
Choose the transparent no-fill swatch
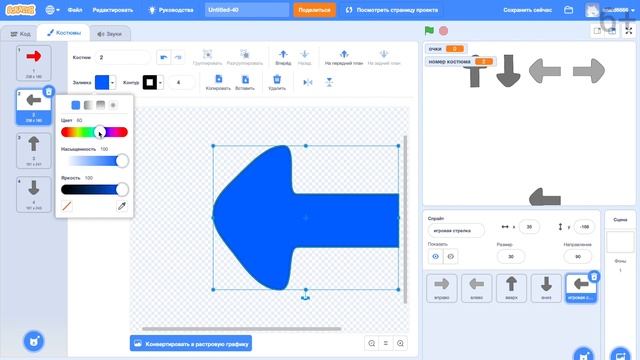(x=67, y=206)
